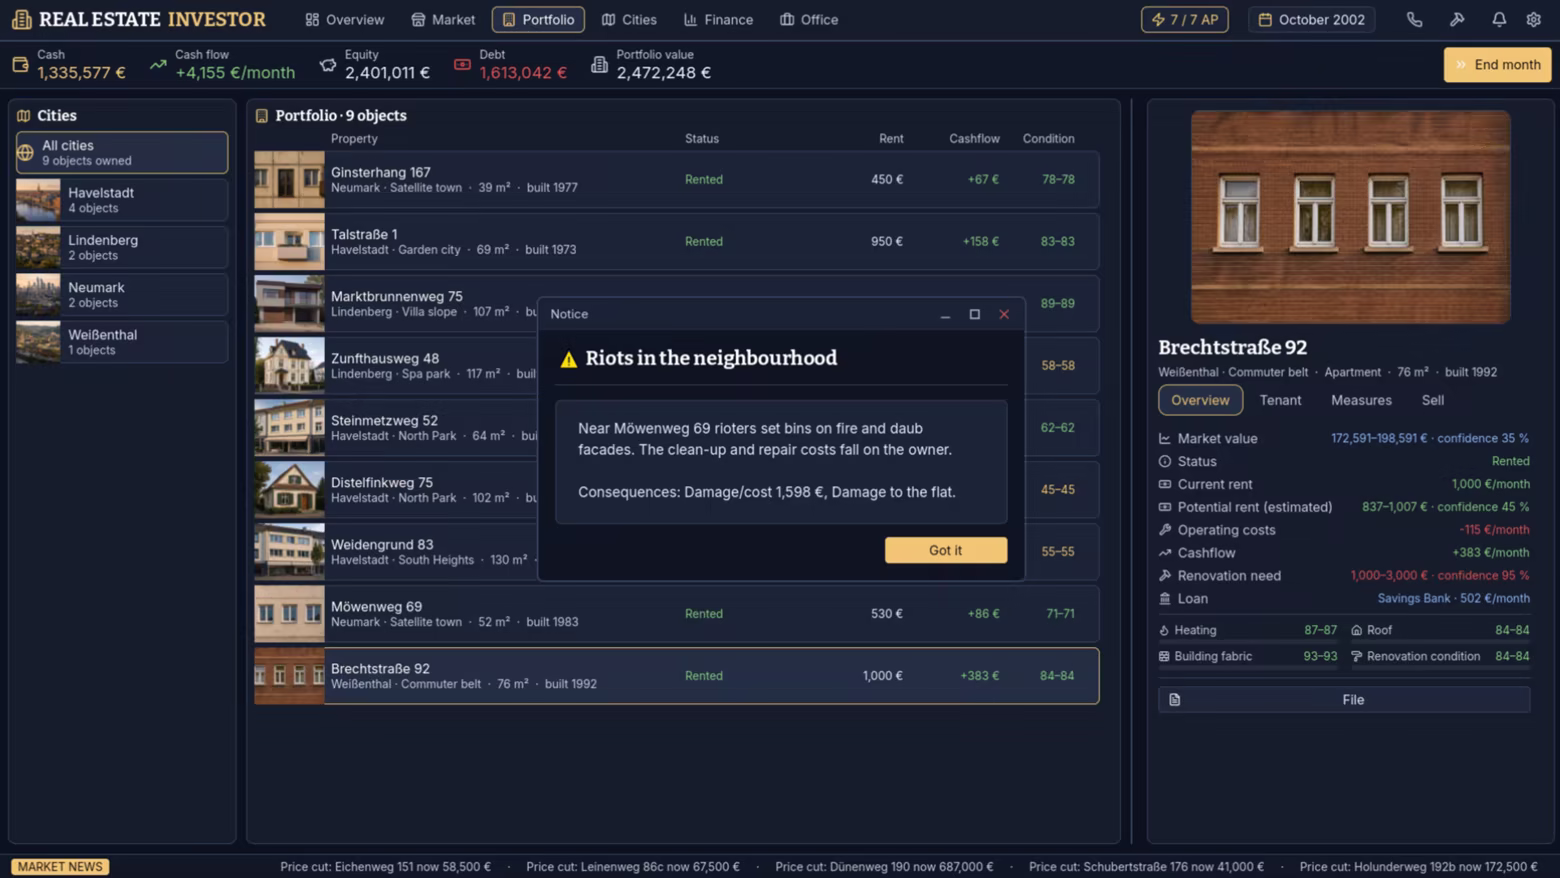This screenshot has height=878, width=1560.
Task: Click the action points 7 / 7 AP indicator
Action: pyautogui.click(x=1185, y=20)
